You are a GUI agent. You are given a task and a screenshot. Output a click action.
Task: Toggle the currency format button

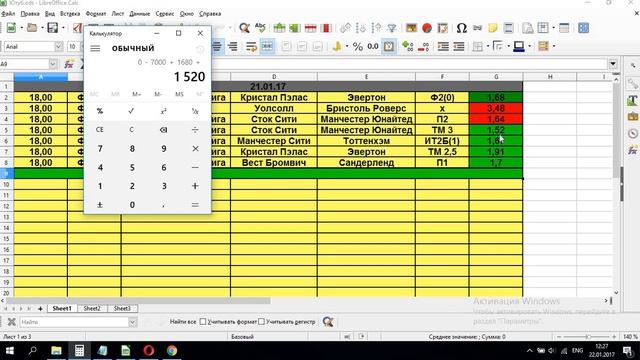coord(337,47)
